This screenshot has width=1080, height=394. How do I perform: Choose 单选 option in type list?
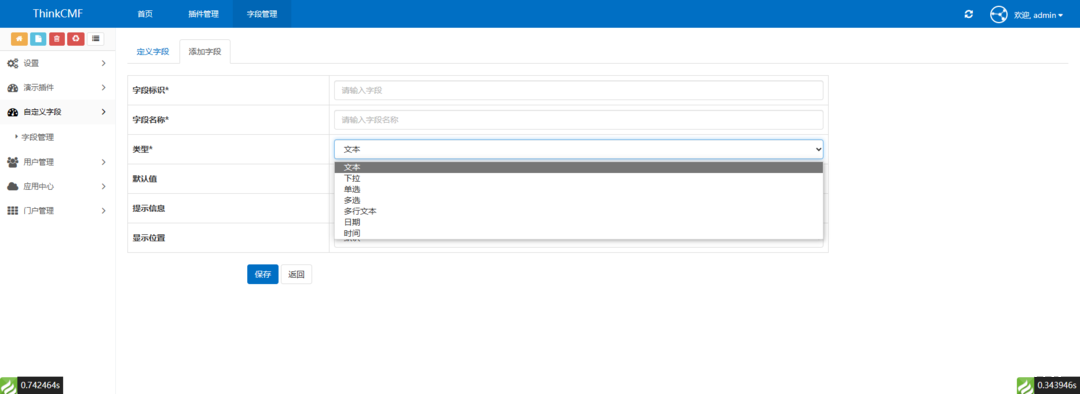click(579, 189)
